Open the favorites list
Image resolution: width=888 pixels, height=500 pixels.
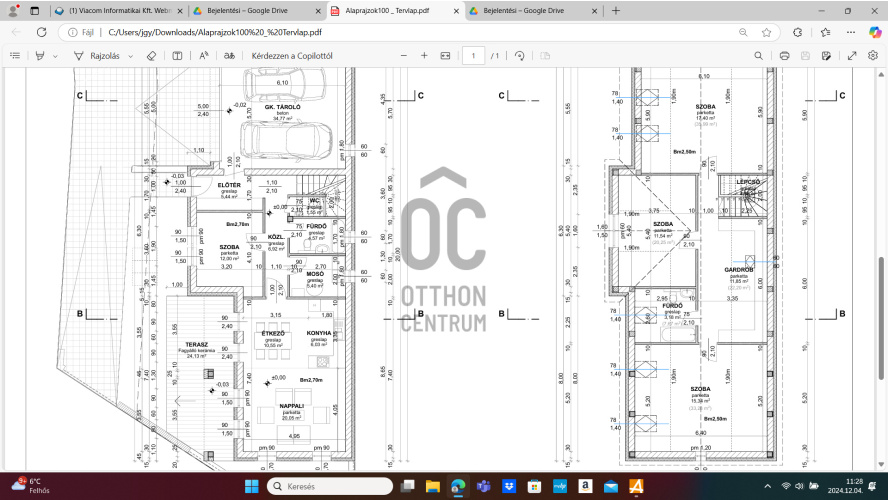825,32
